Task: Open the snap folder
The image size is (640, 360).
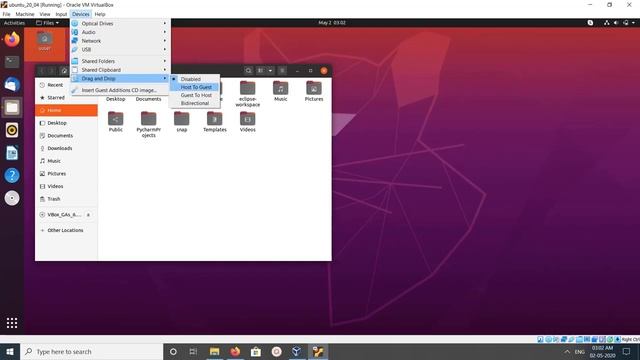Action: coord(182,122)
